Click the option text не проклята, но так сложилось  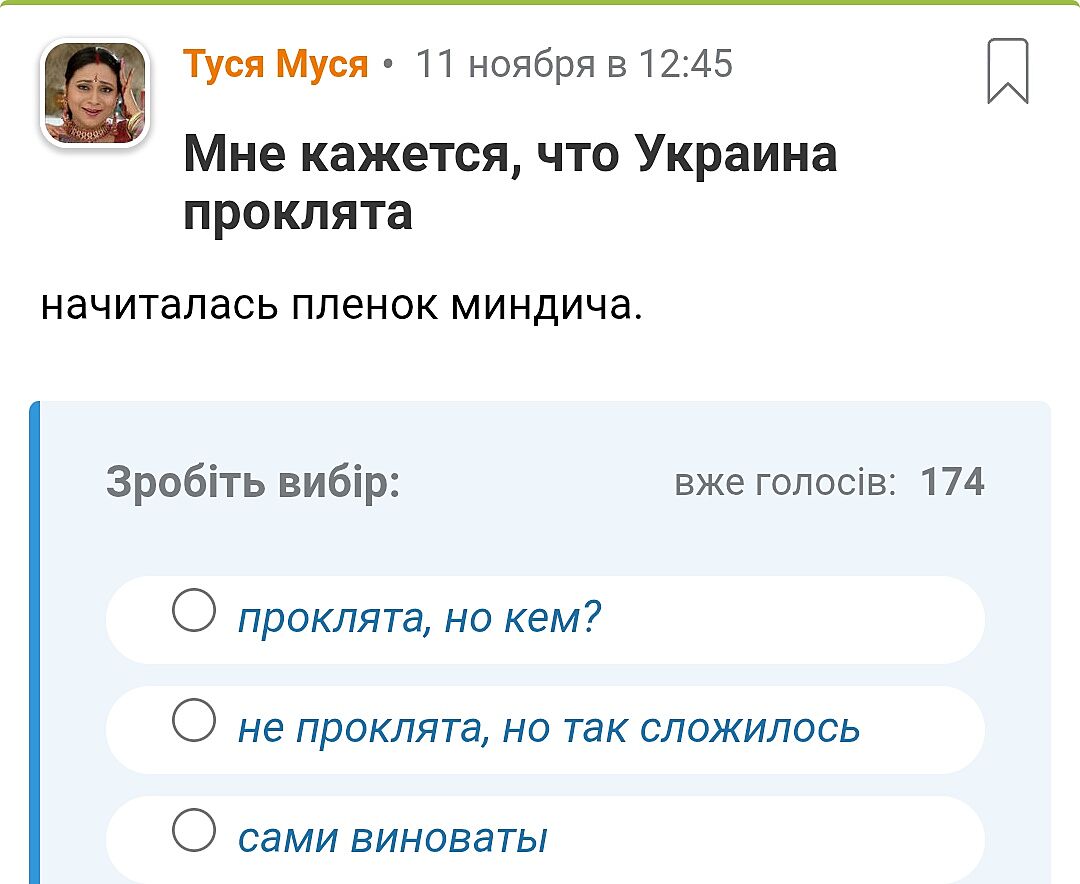pyautogui.click(x=549, y=729)
